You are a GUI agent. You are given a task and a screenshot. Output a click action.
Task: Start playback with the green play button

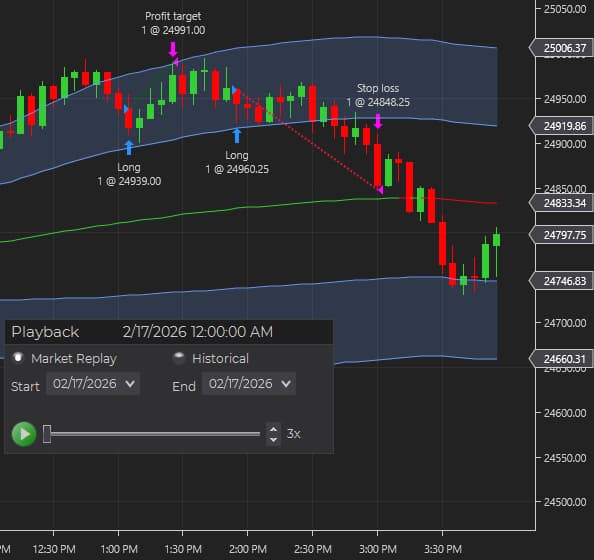(x=24, y=434)
